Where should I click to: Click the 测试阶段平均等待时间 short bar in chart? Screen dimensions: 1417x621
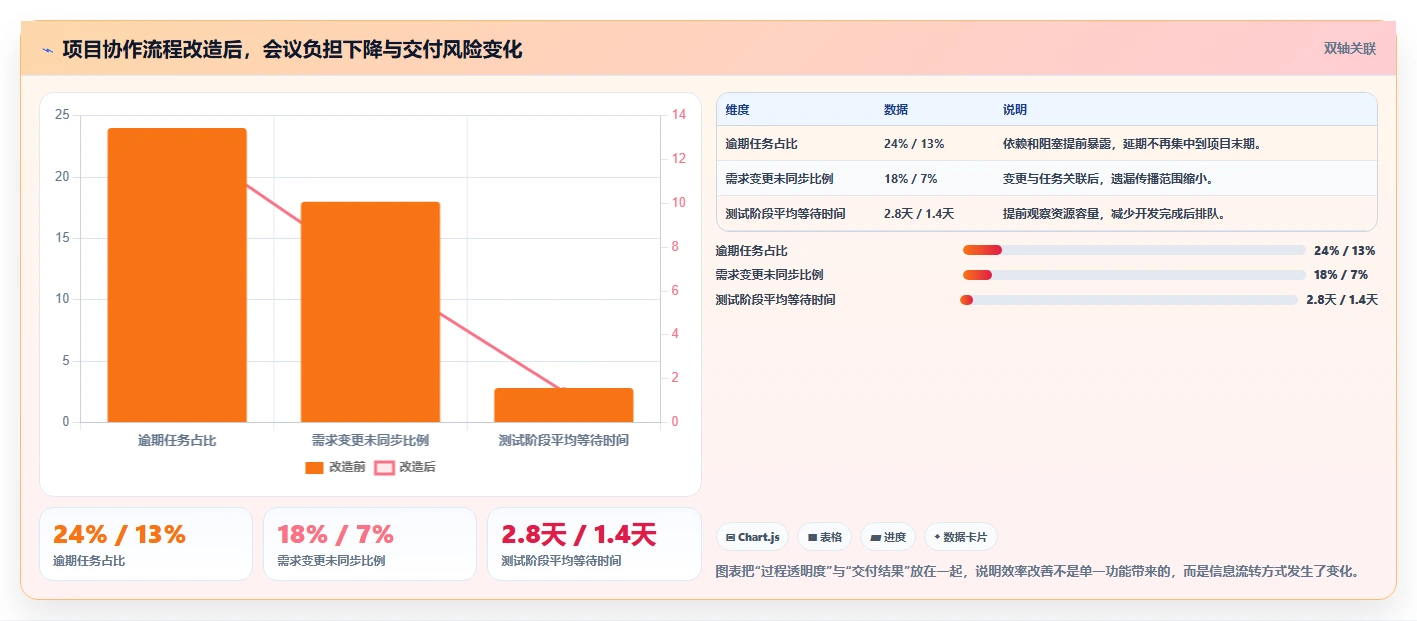564,405
